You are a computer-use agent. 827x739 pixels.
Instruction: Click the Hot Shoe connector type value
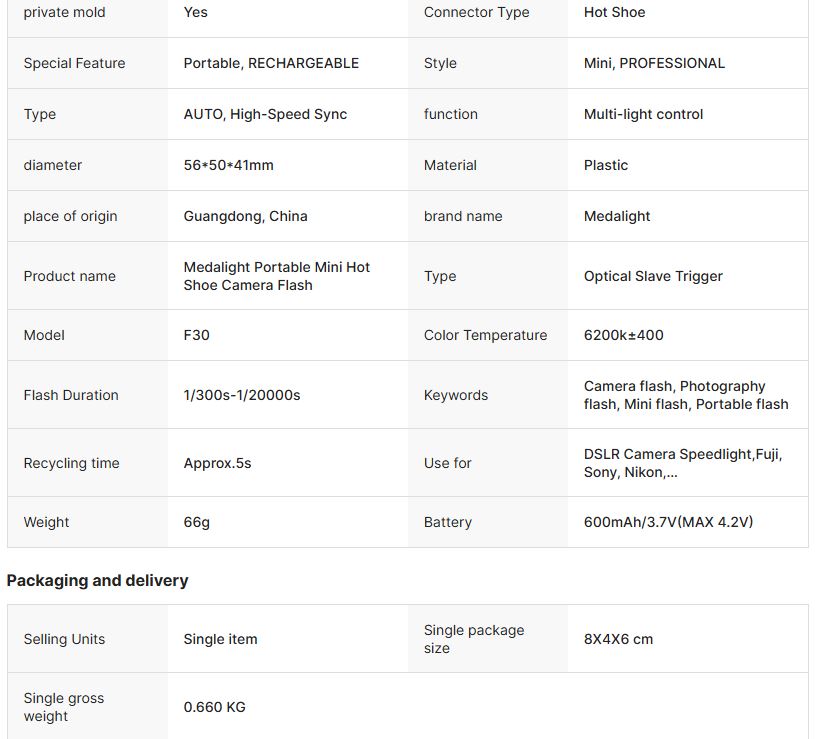tap(614, 12)
